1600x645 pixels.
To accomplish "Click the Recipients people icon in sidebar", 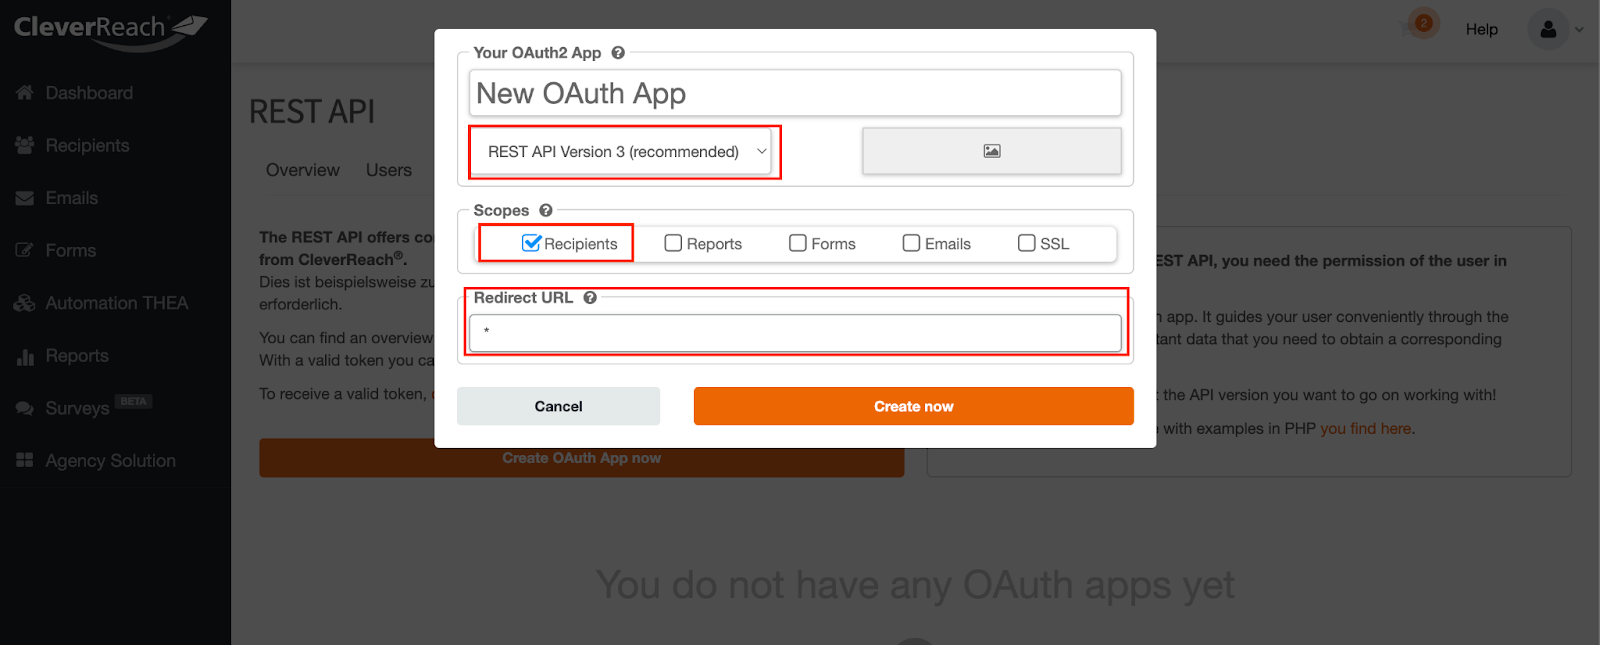I will point(25,145).
